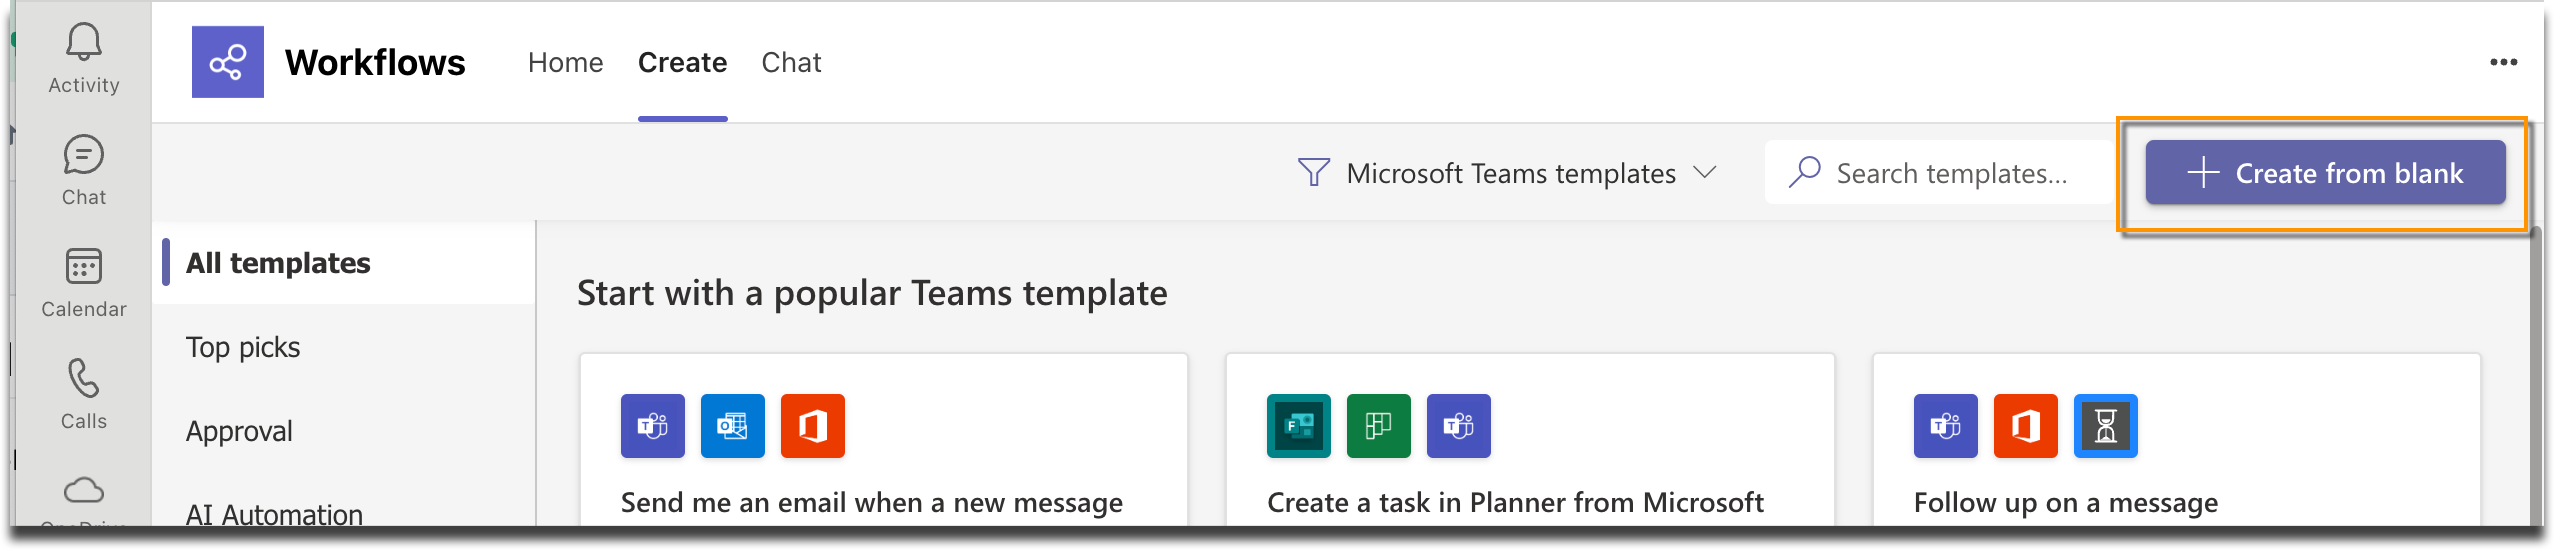
Task: Switch to the Chat tab in Workflows
Action: (791, 62)
